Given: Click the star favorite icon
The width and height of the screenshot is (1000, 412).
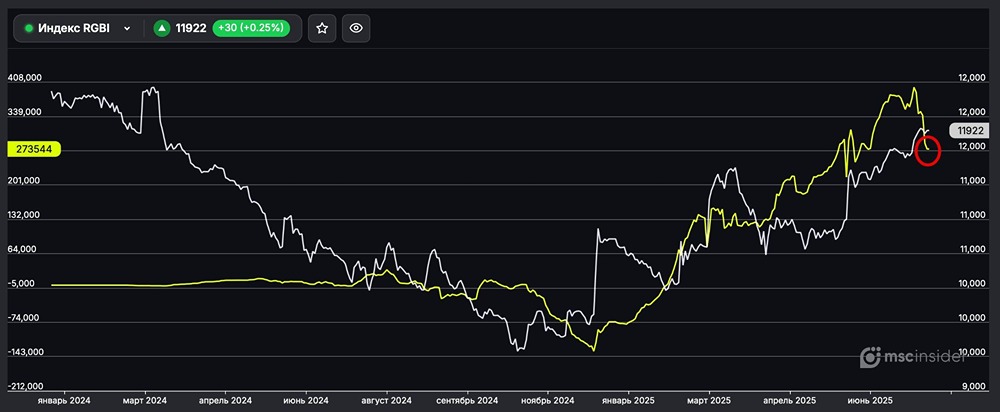Looking at the screenshot, I should pos(322,29).
